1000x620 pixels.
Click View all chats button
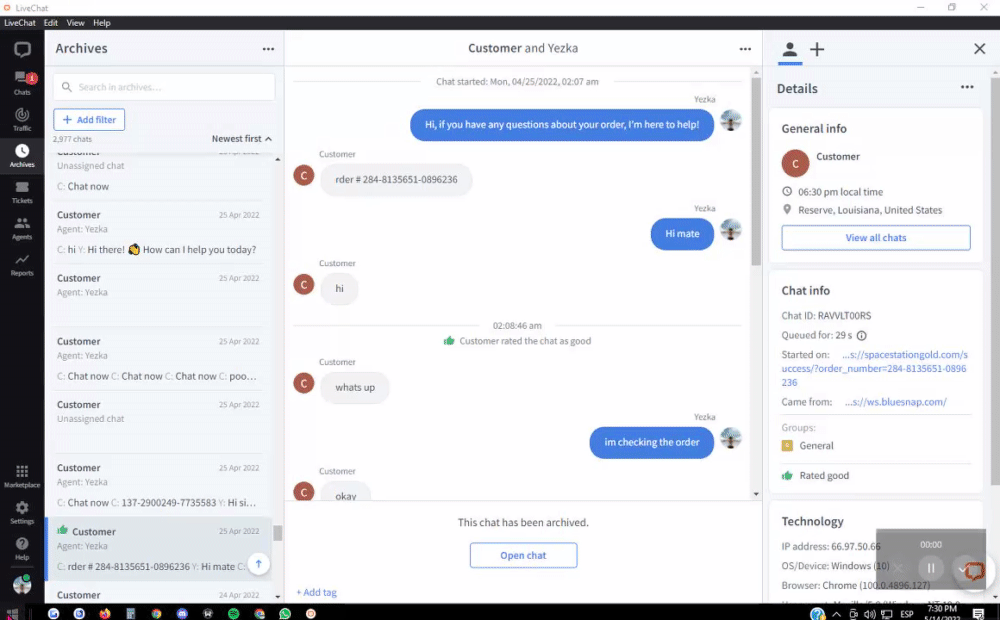(876, 238)
